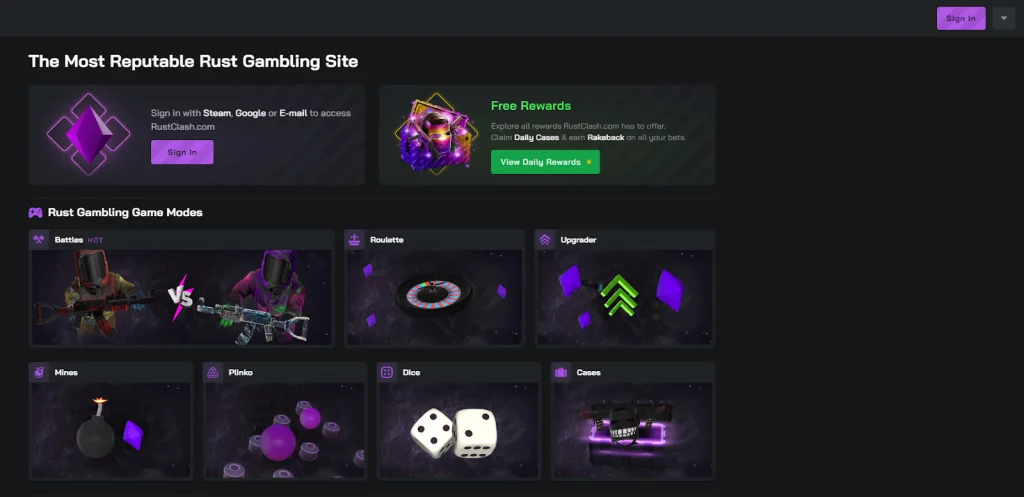This screenshot has width=1024, height=497.
Task: Click the Dice mode icon
Action: click(387, 372)
